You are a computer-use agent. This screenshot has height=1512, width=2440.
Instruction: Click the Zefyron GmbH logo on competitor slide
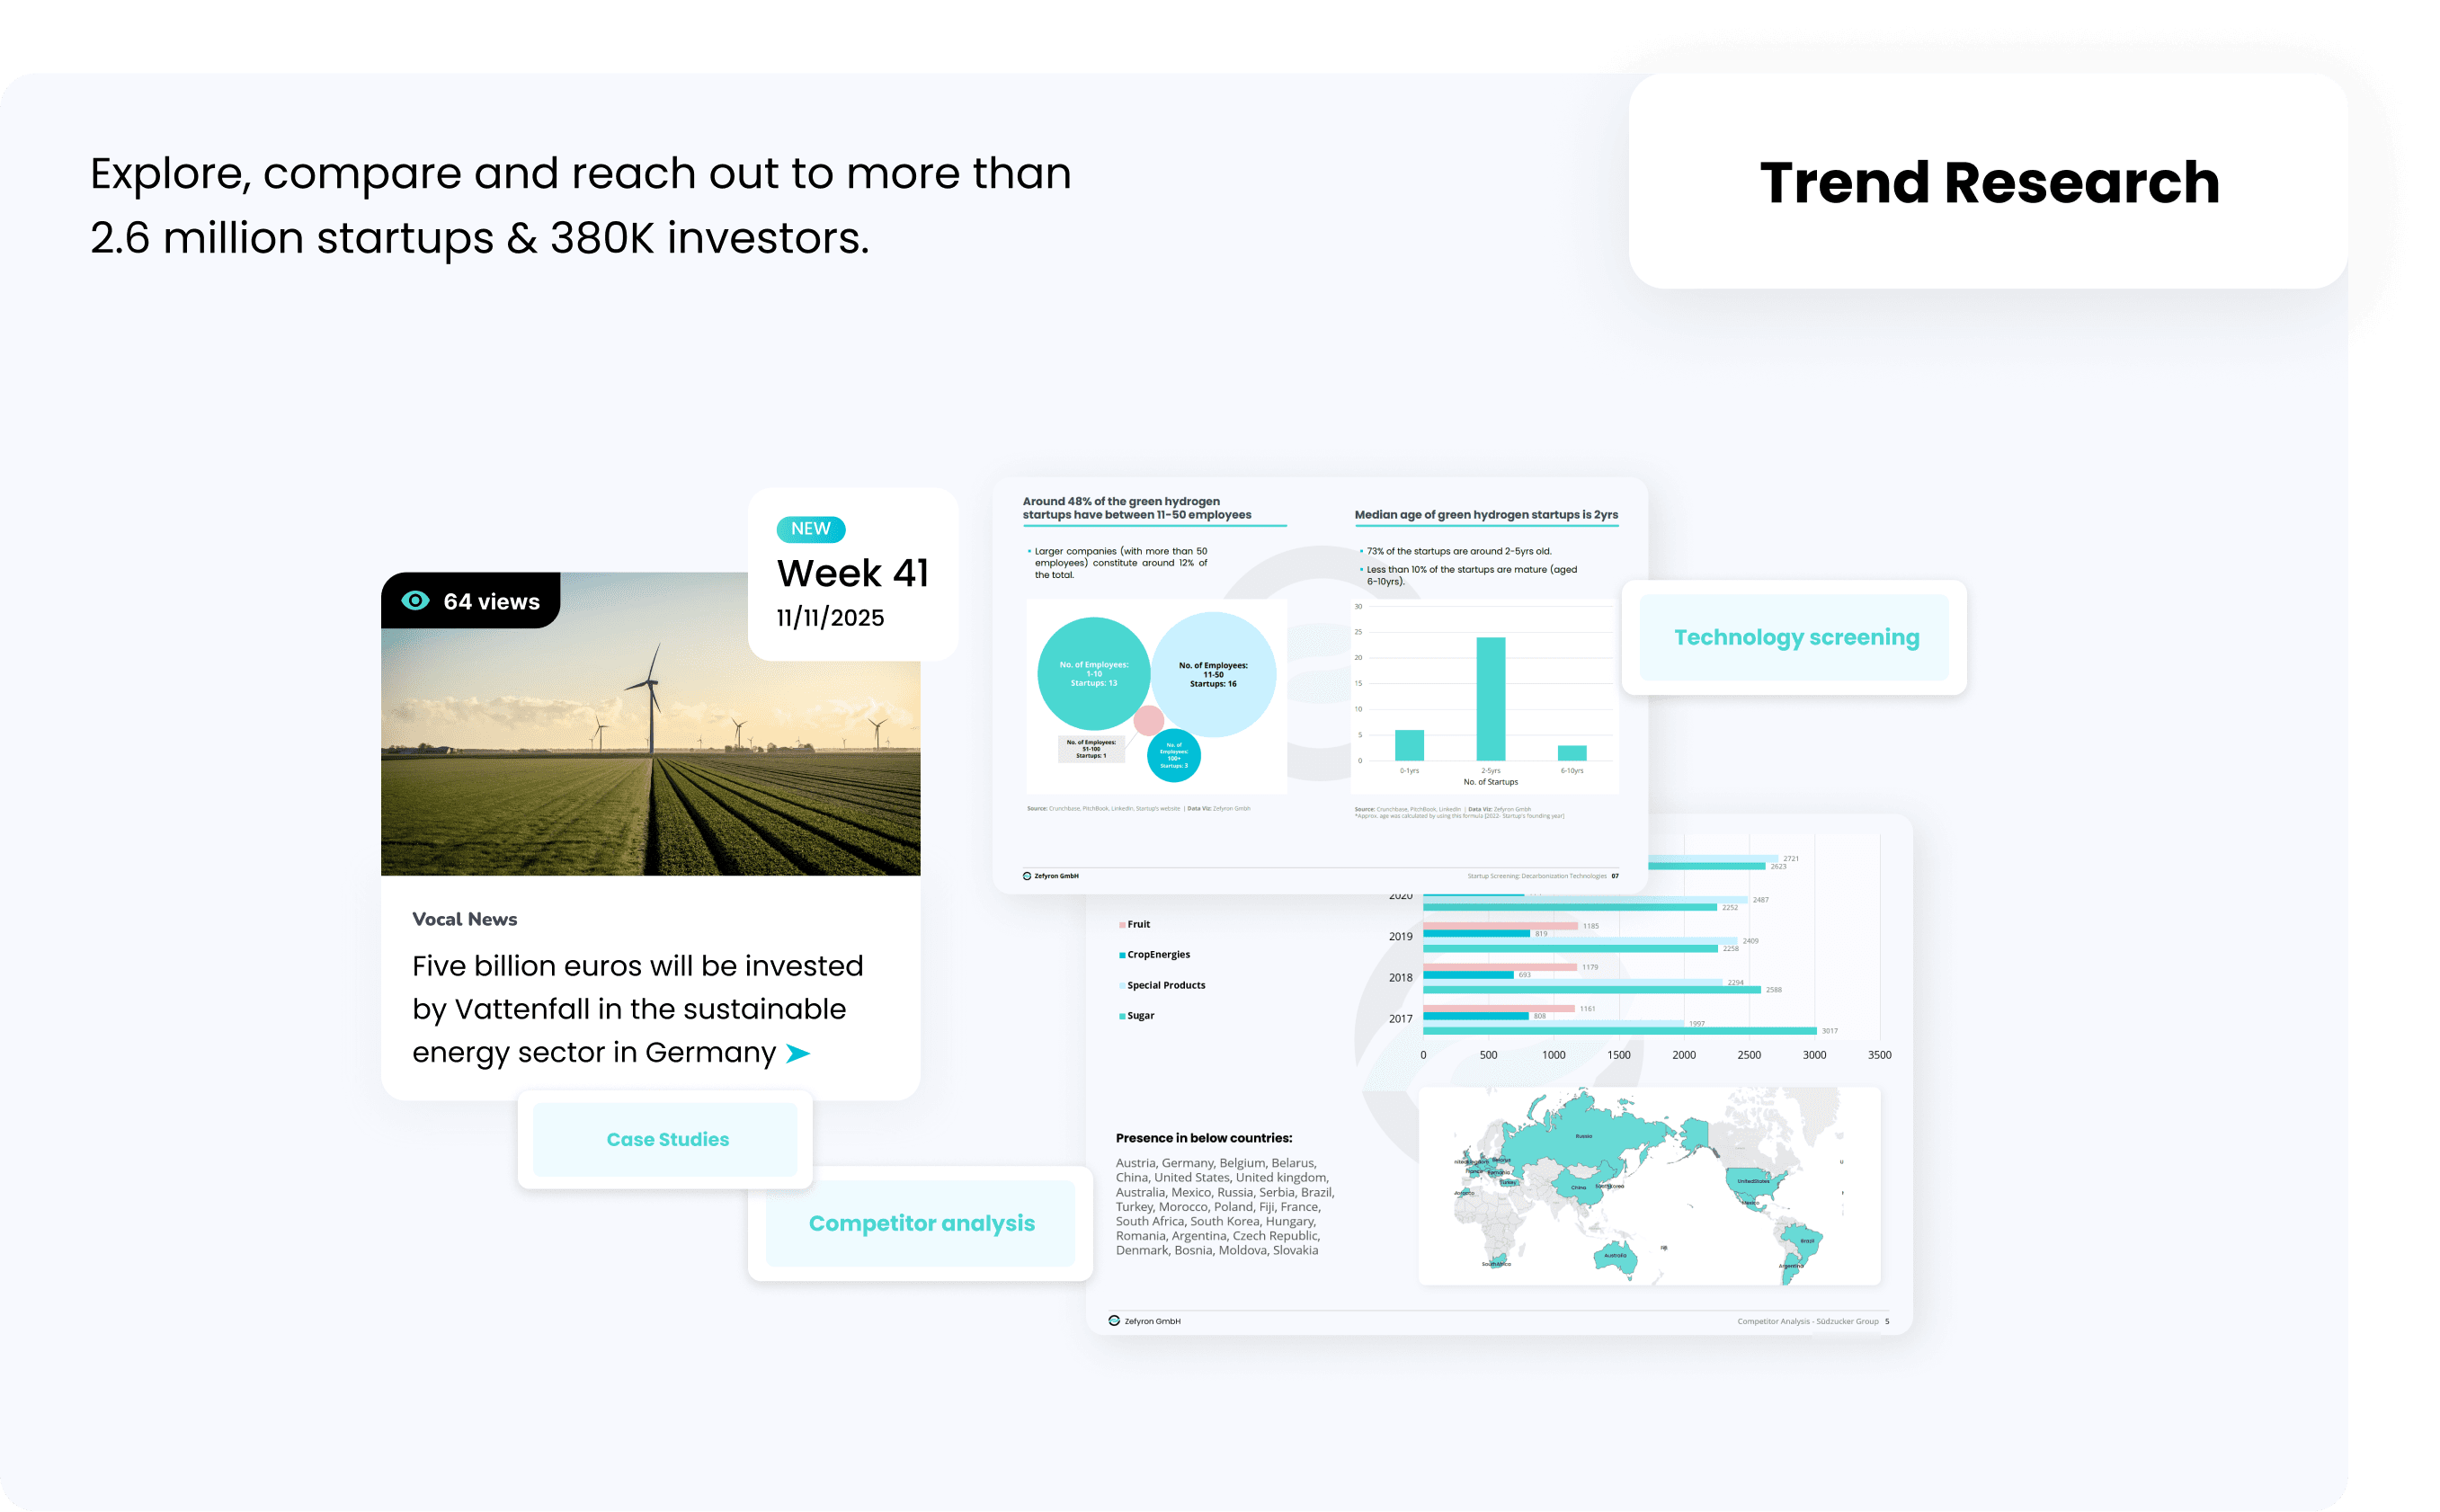coord(1114,1321)
